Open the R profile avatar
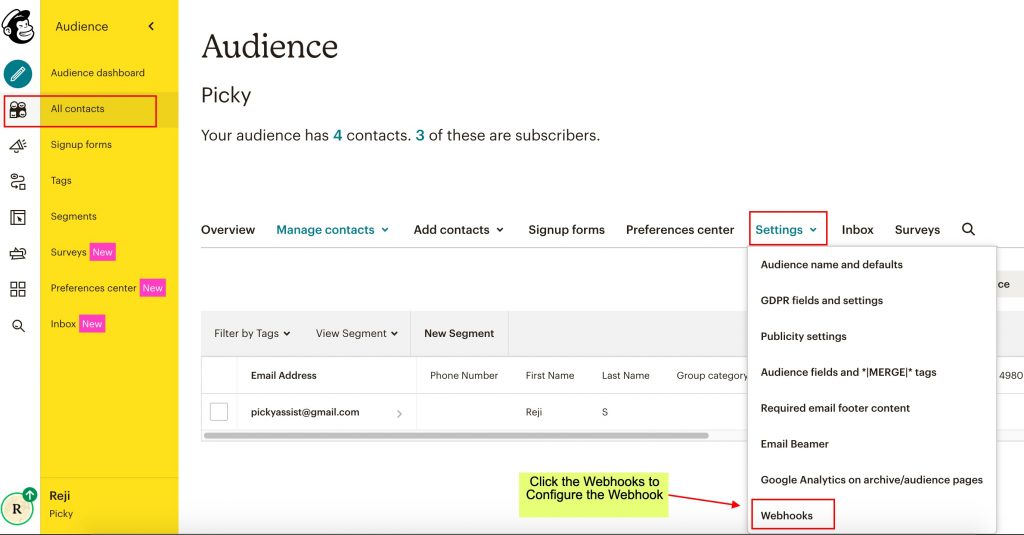This screenshot has width=1024, height=535. (17, 508)
